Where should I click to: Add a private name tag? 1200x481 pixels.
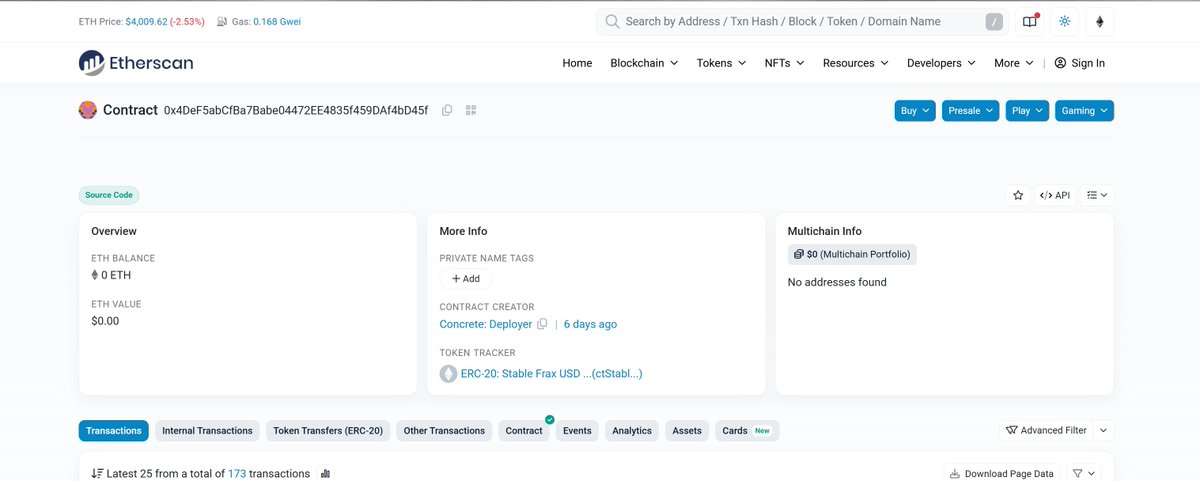(466, 279)
